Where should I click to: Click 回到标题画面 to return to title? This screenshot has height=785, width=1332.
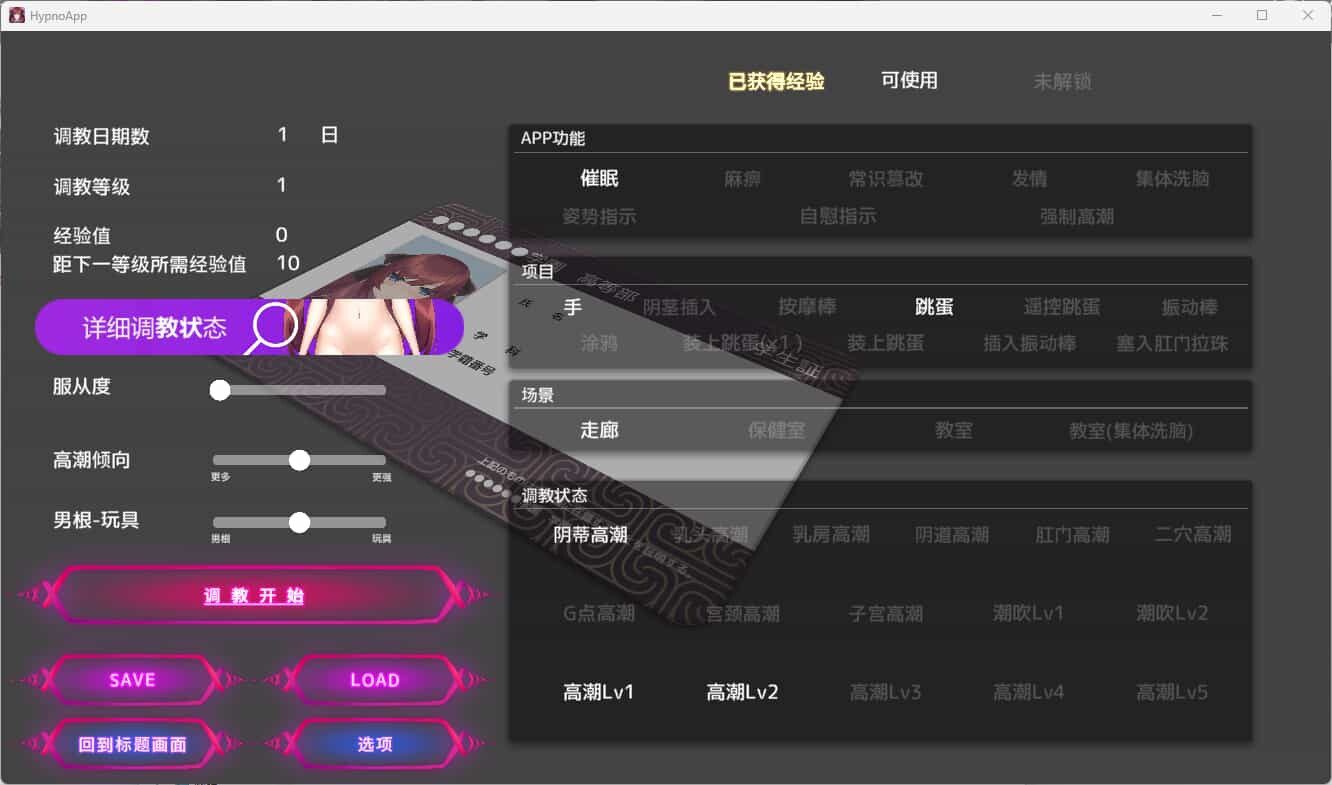click(x=131, y=744)
